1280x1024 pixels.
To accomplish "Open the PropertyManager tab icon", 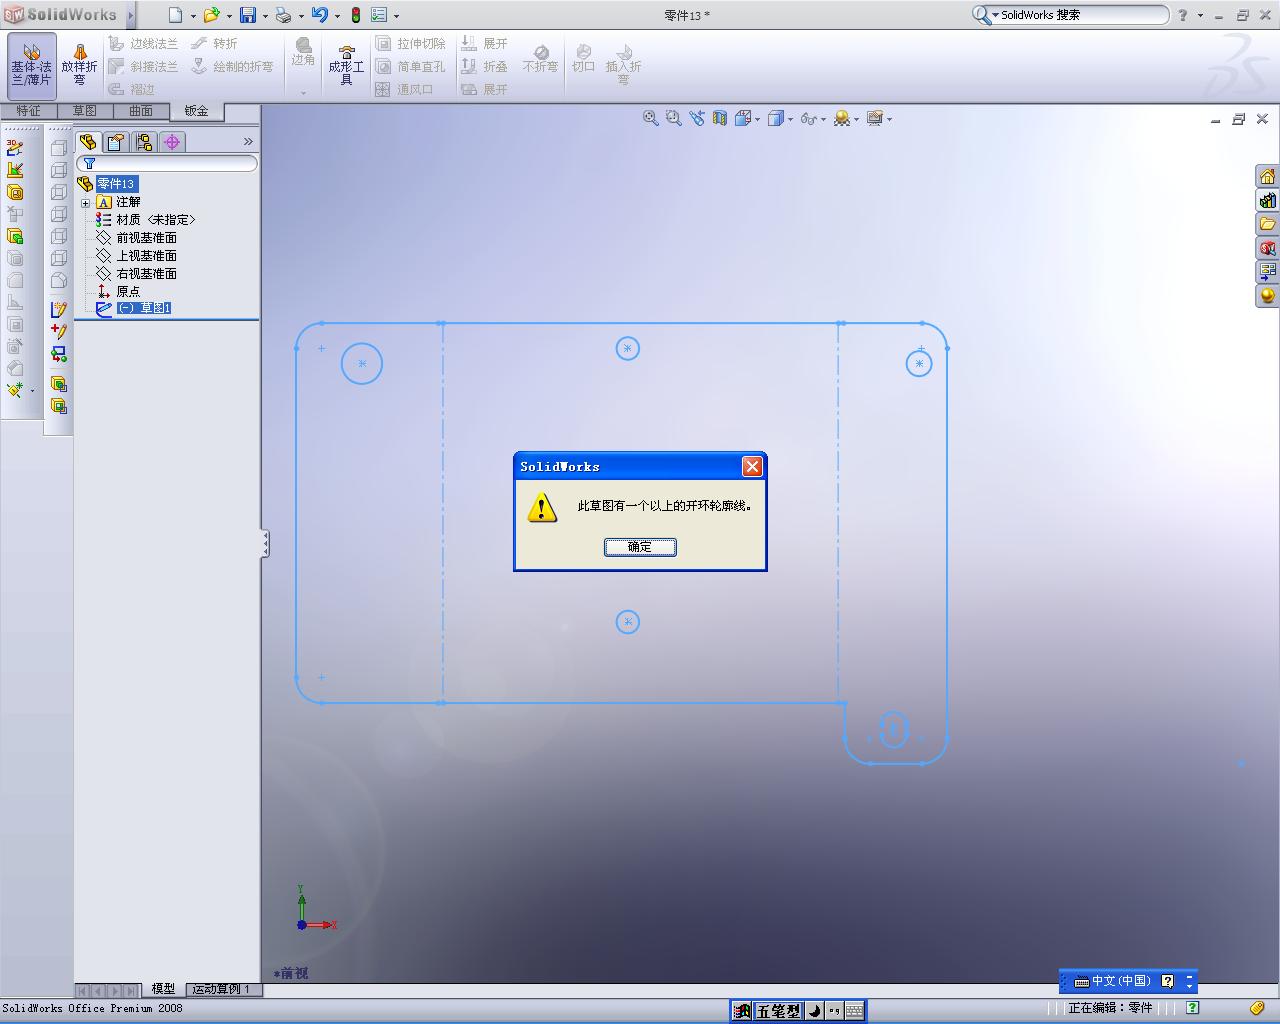I will 116,142.
